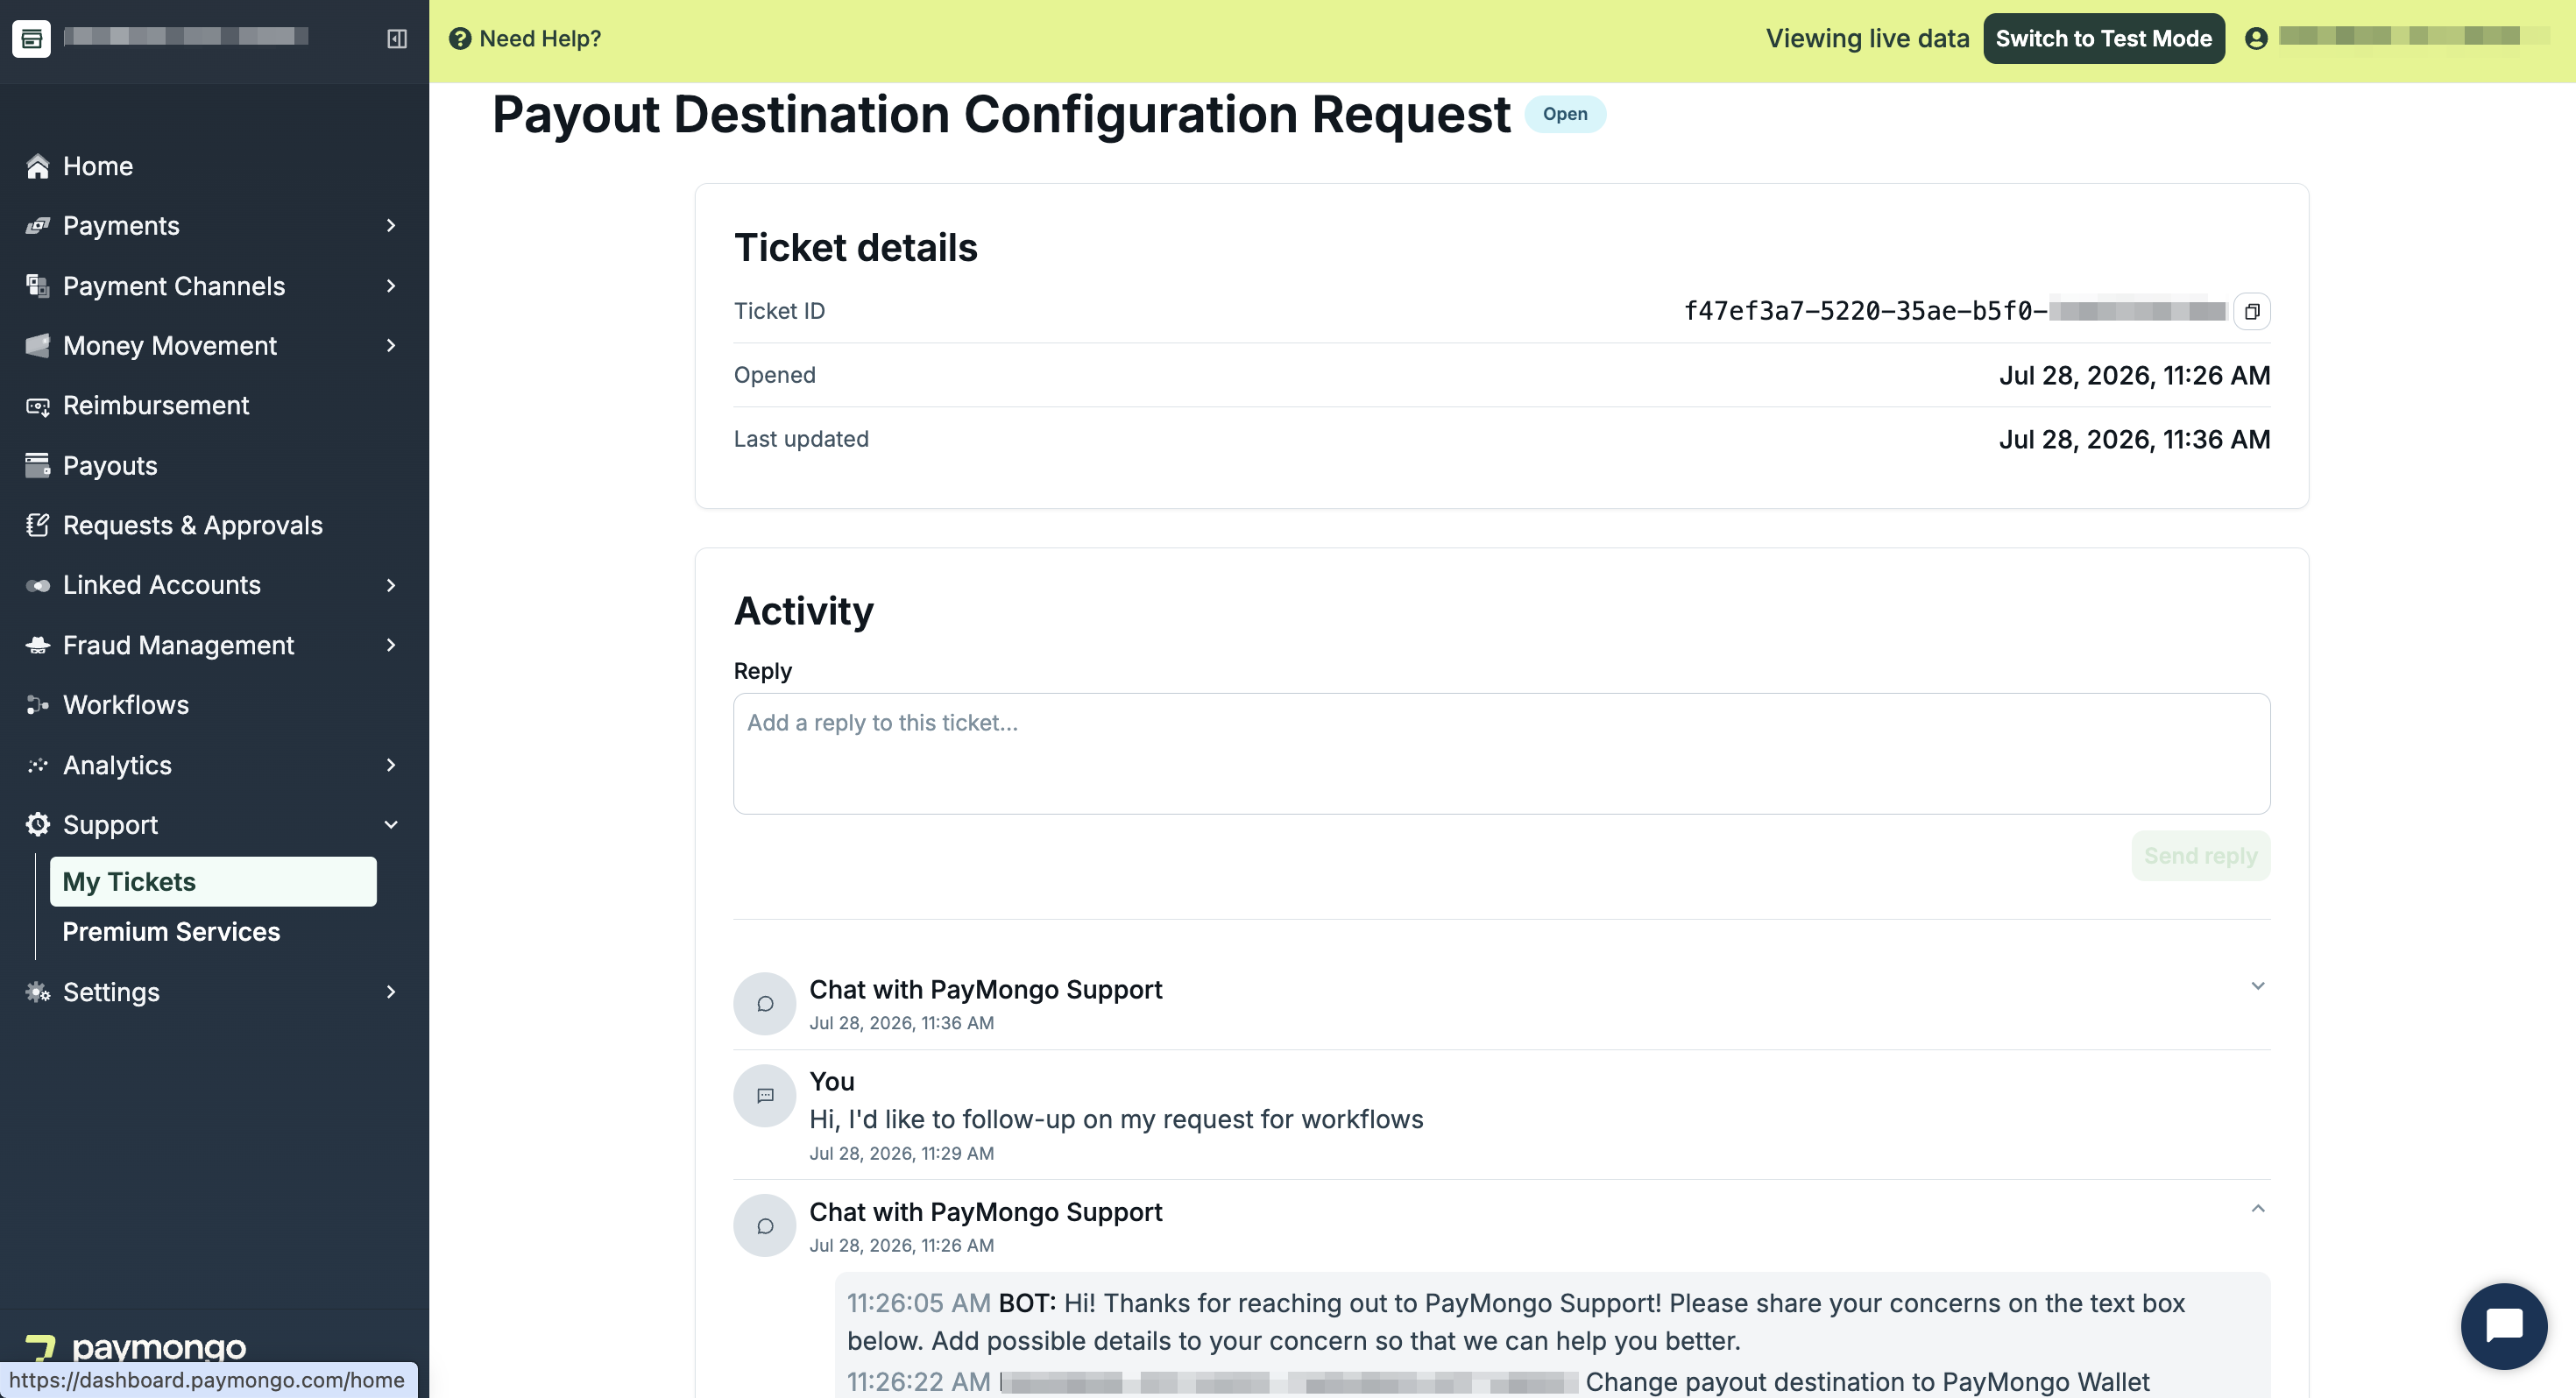Click the Home icon in sidebar

[38, 166]
